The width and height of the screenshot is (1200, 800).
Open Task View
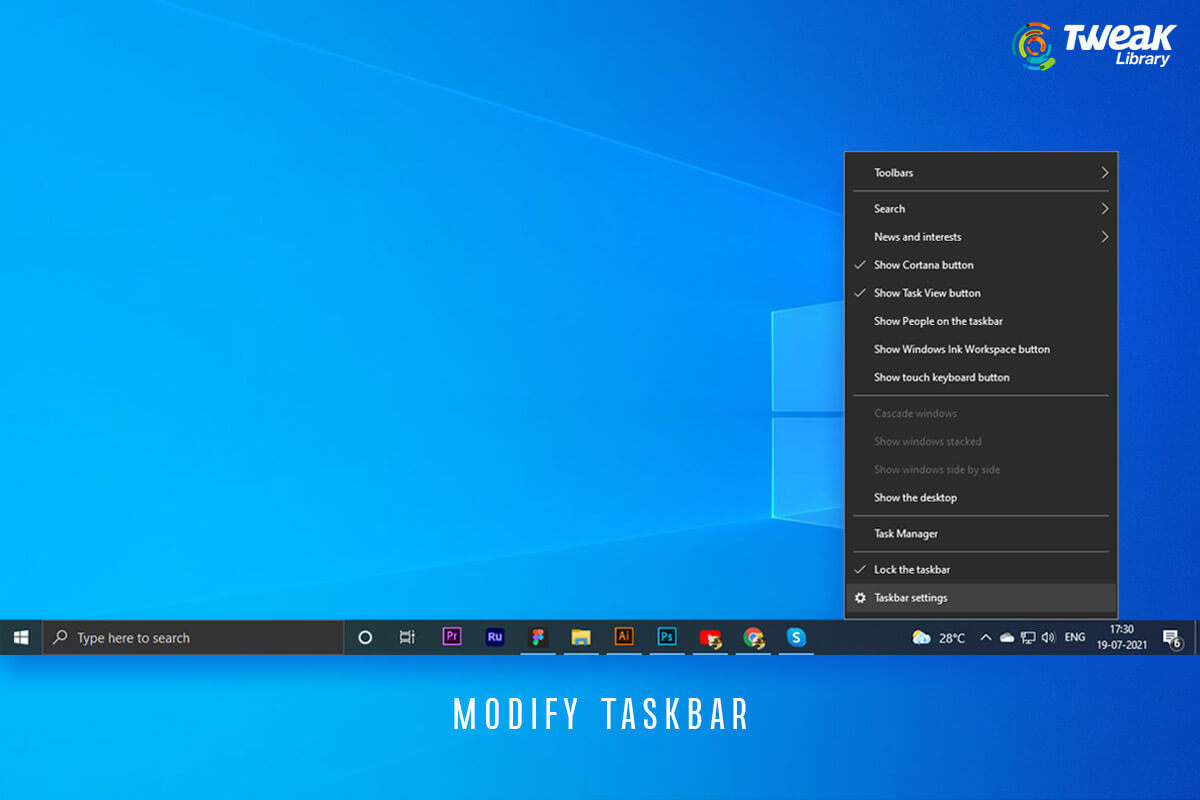pos(406,637)
